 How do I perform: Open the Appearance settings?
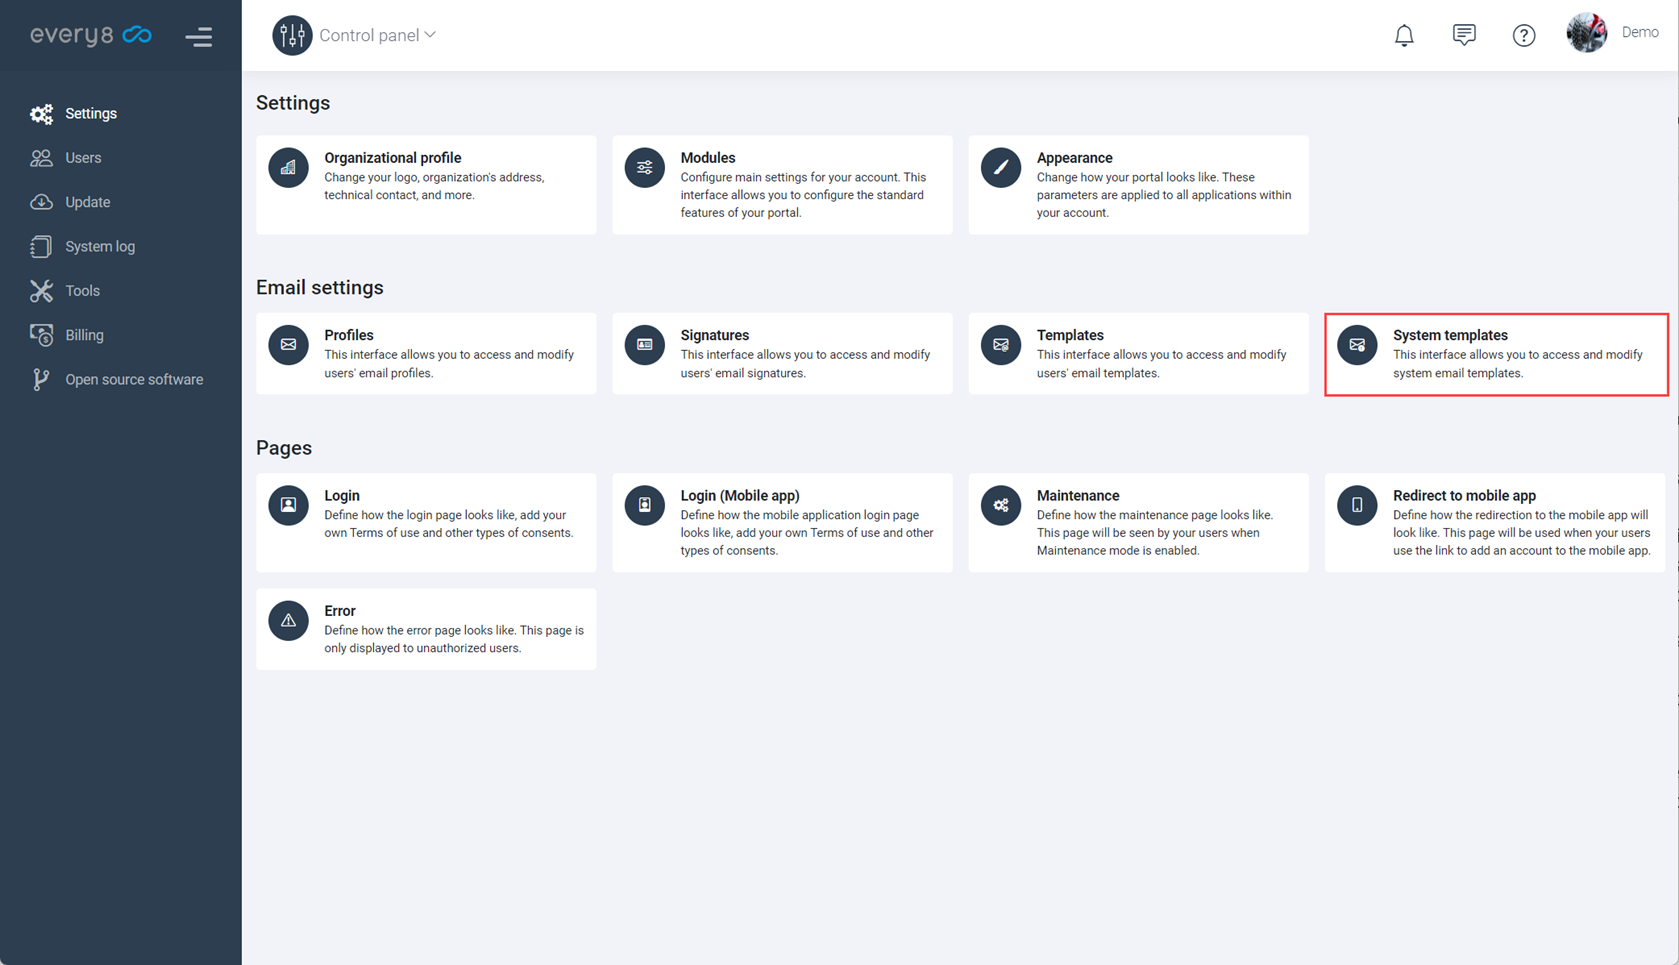(x=1138, y=185)
